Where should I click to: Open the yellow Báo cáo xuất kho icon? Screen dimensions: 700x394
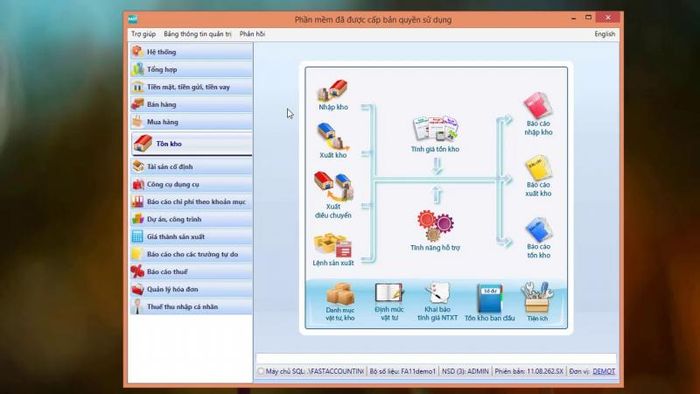(x=538, y=167)
